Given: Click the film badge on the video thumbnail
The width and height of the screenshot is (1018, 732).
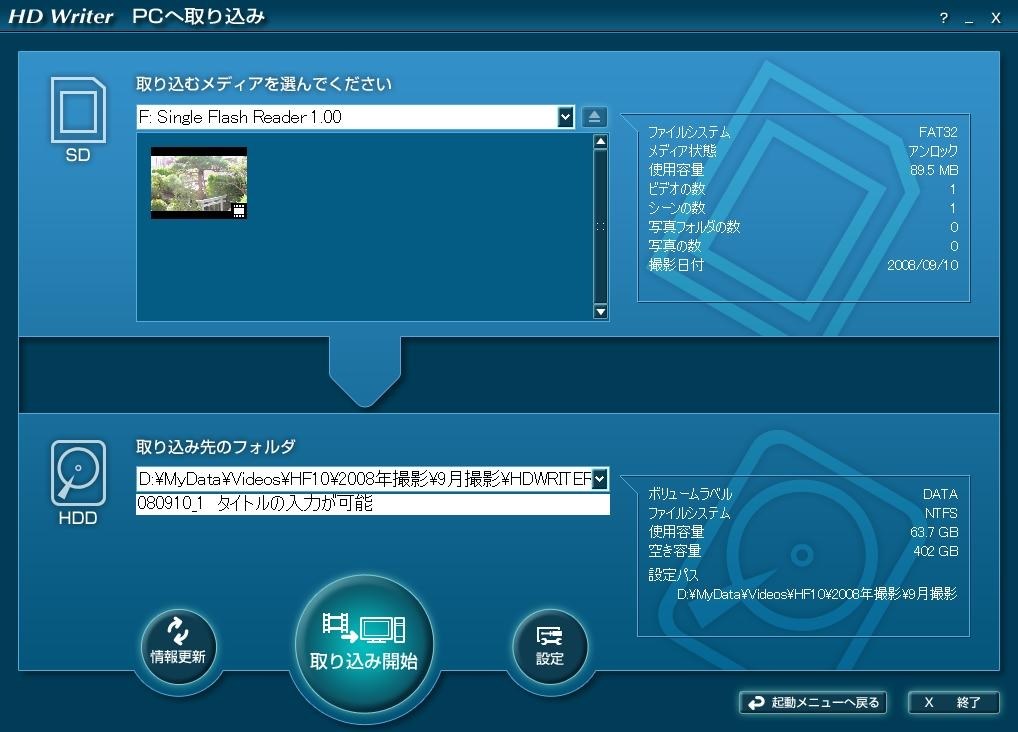Looking at the screenshot, I should (x=238, y=210).
